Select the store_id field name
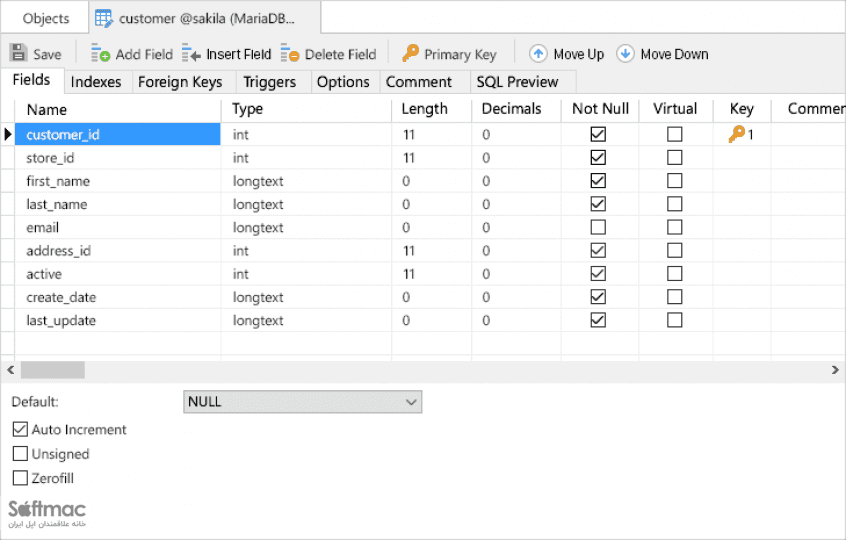This screenshot has height=540, width=846. [50, 158]
